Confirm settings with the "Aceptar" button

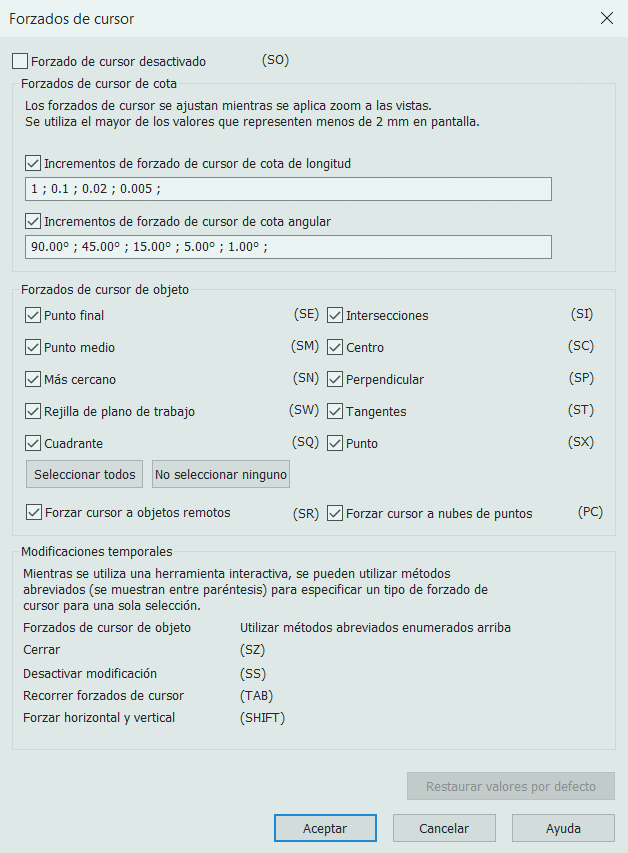325,828
